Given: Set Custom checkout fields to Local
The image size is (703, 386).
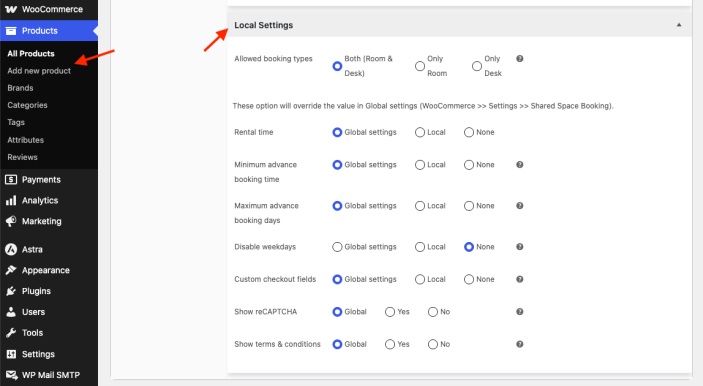Looking at the screenshot, I should click(420, 279).
